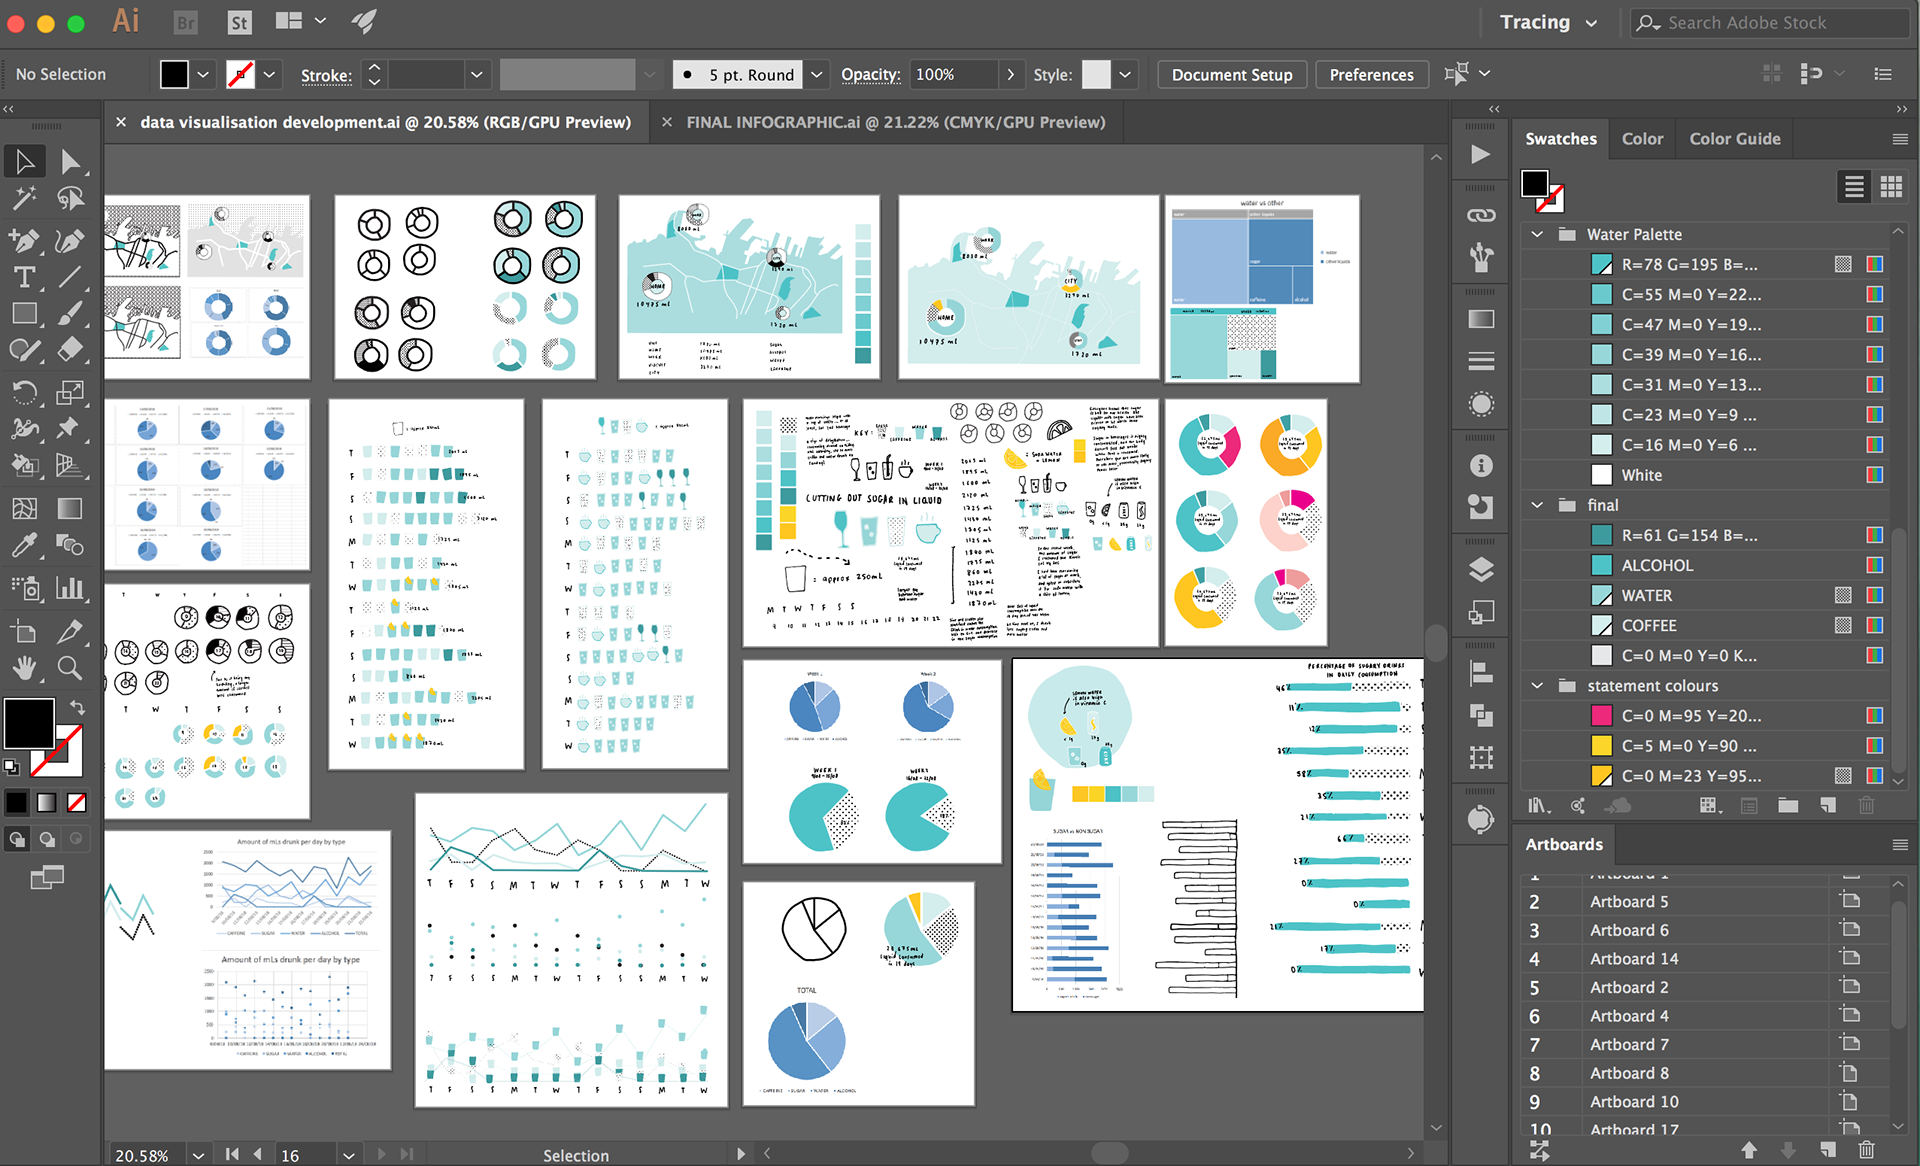Collapse the statement colours group
1920x1166 pixels.
(x=1537, y=686)
